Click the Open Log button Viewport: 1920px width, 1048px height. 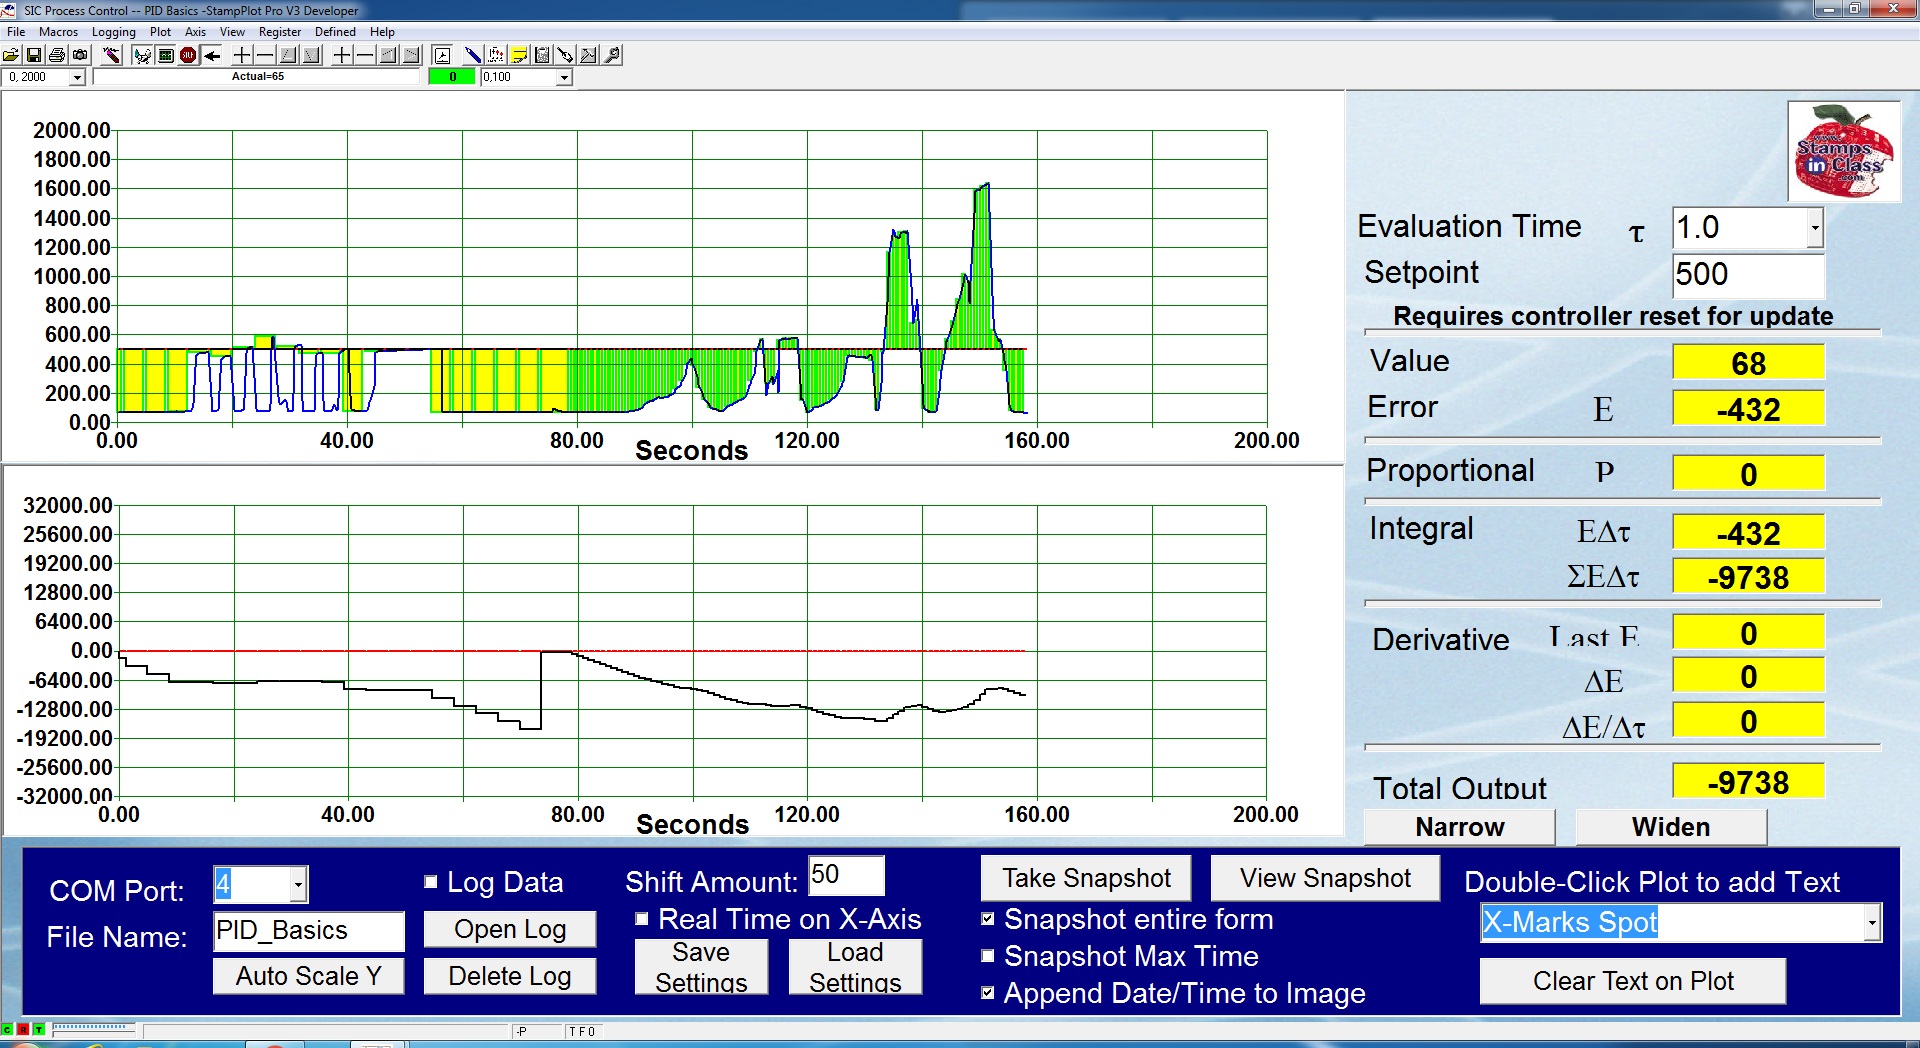pyautogui.click(x=510, y=929)
